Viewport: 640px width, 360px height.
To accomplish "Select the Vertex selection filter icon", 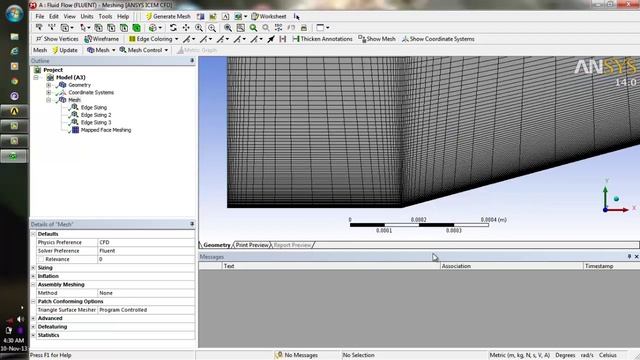I will click(98, 28).
